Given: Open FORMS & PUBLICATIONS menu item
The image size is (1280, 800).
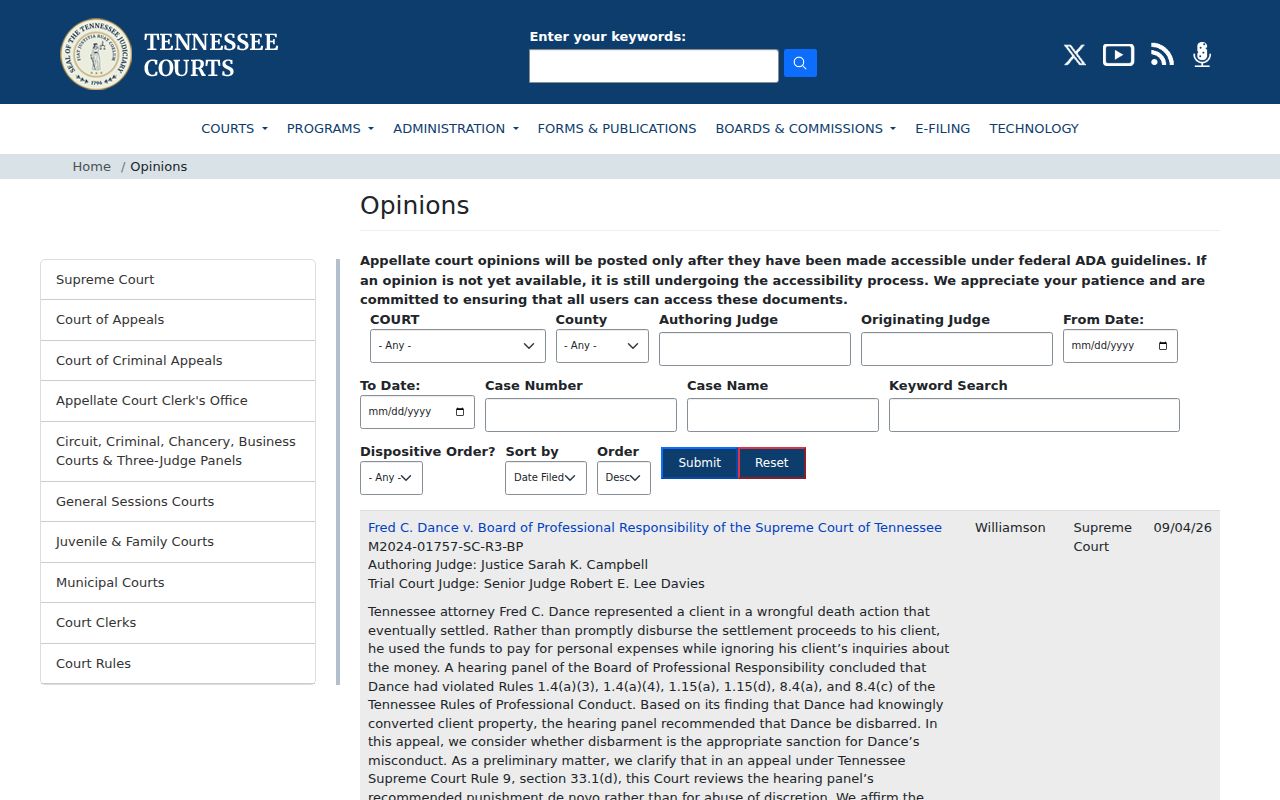Looking at the screenshot, I should pyautogui.click(x=617, y=128).
